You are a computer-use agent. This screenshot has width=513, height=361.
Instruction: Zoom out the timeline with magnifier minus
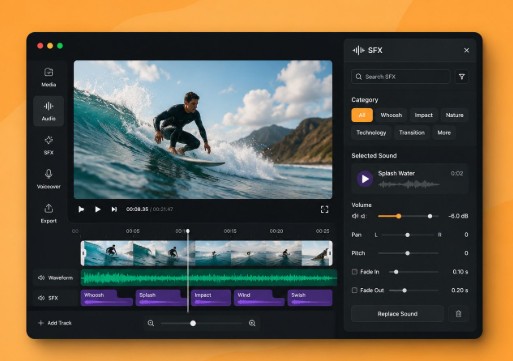151,323
